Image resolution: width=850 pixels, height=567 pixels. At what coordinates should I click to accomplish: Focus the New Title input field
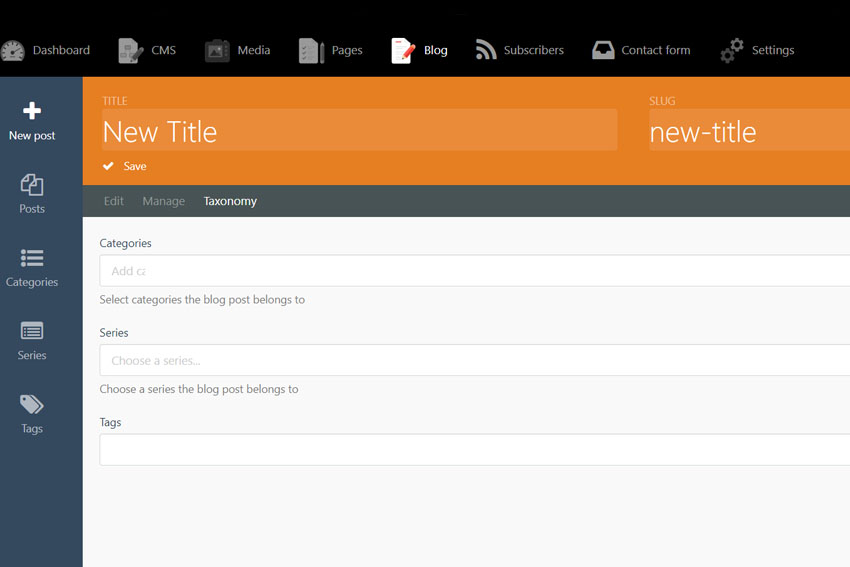pyautogui.click(x=360, y=130)
